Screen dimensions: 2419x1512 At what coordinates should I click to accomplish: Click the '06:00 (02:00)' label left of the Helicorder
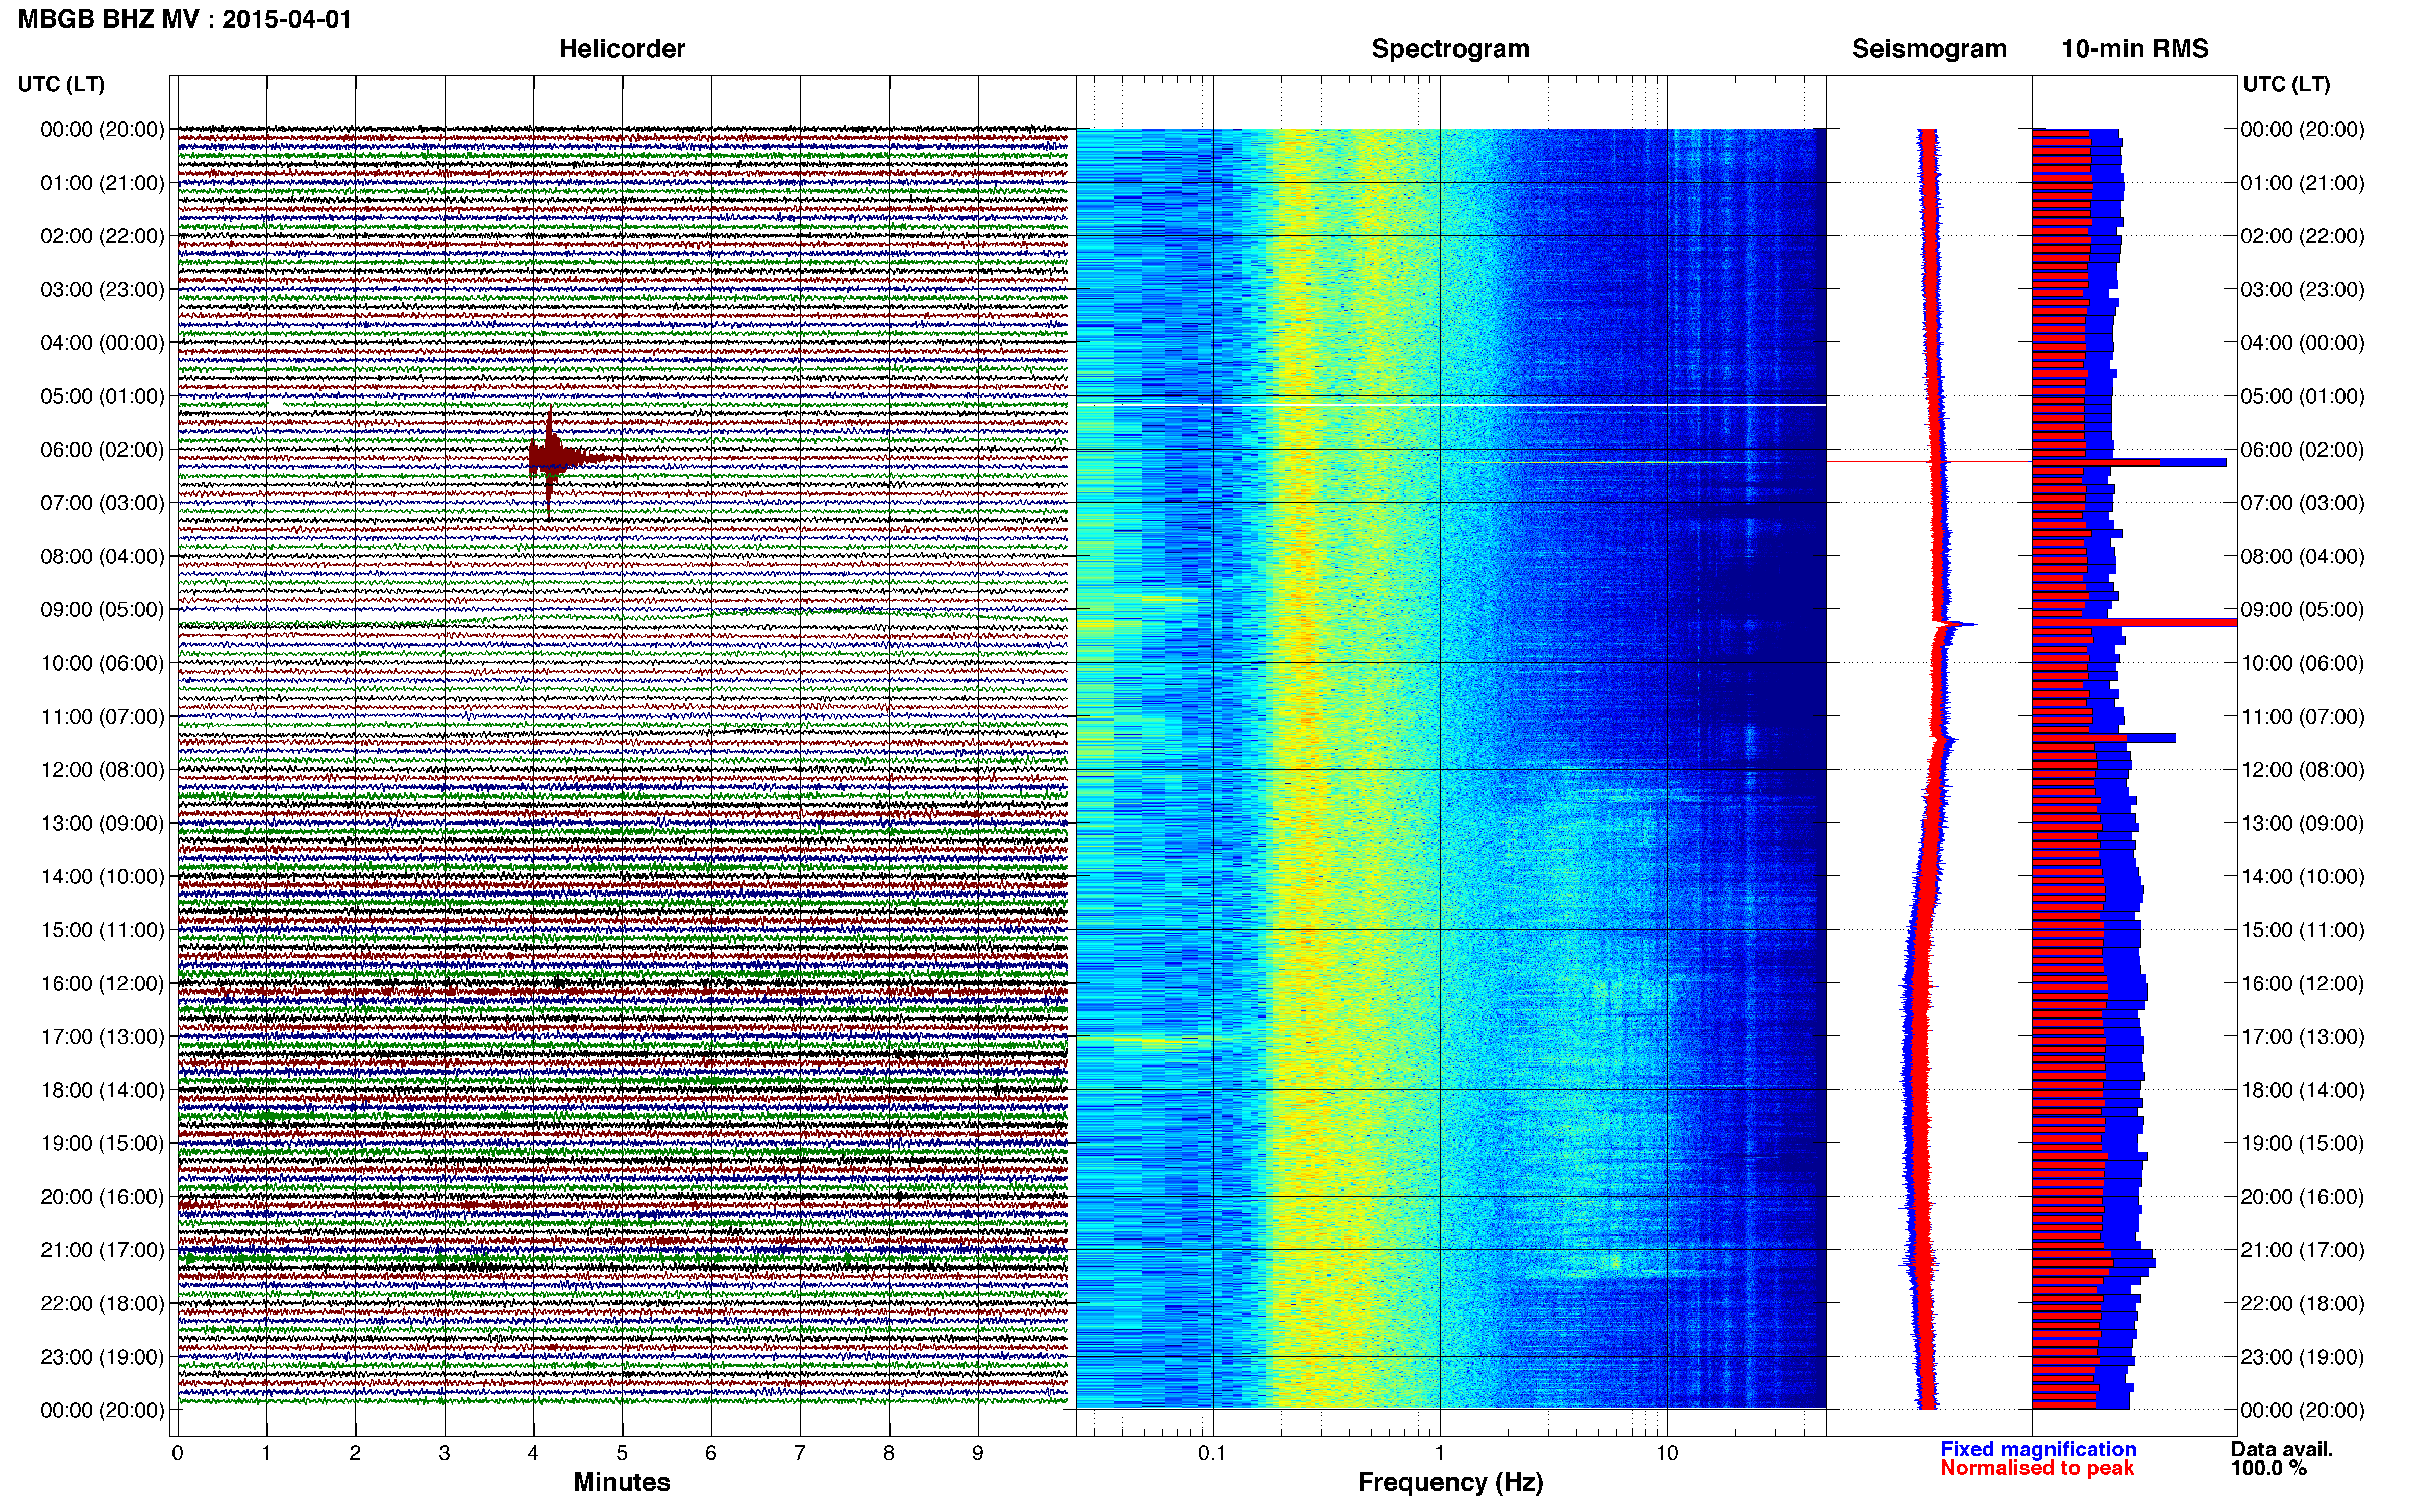click(x=102, y=450)
